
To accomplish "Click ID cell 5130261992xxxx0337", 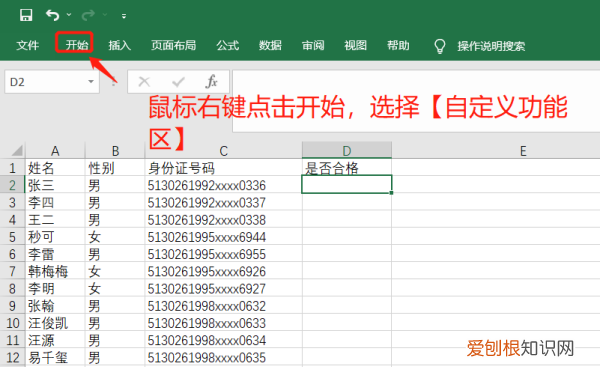I will click(x=223, y=202).
